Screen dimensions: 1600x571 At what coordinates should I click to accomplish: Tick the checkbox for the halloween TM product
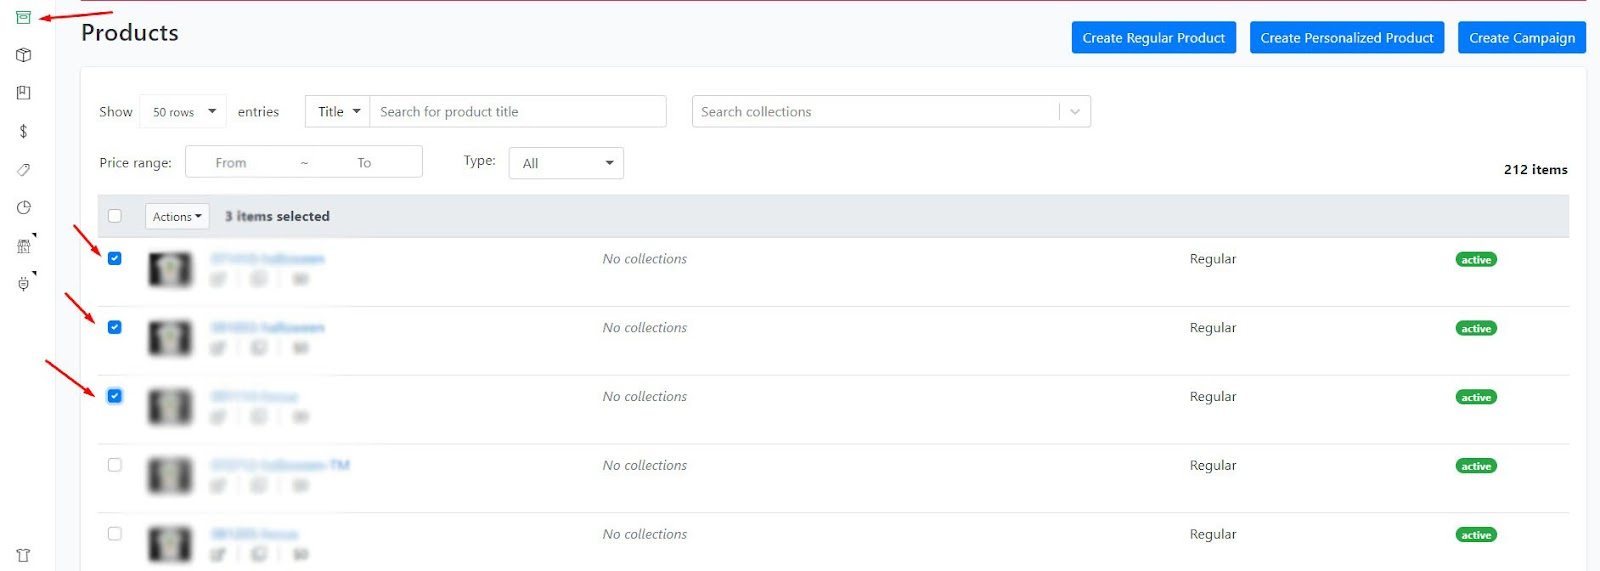tap(115, 465)
